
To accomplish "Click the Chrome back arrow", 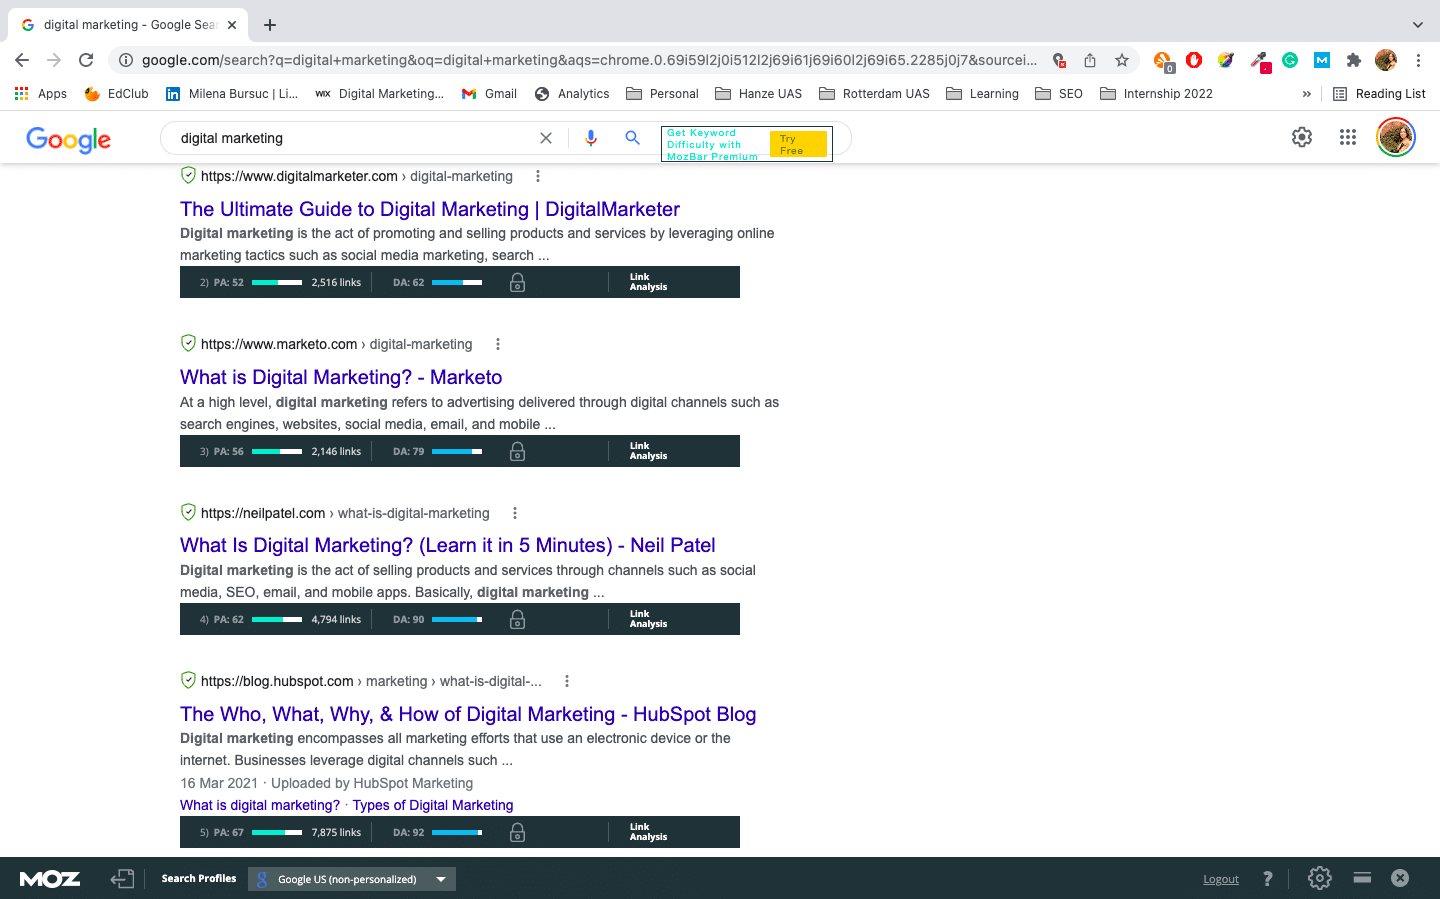I will (x=22, y=60).
